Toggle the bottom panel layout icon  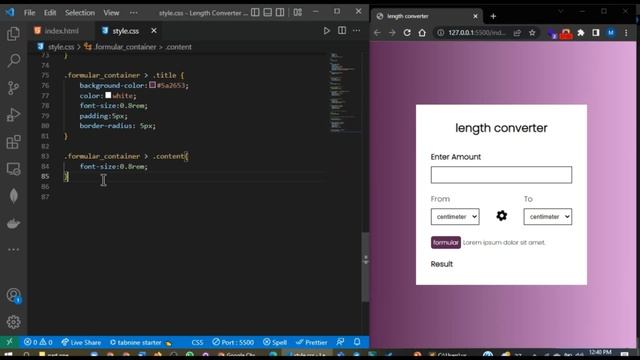tap(268, 12)
